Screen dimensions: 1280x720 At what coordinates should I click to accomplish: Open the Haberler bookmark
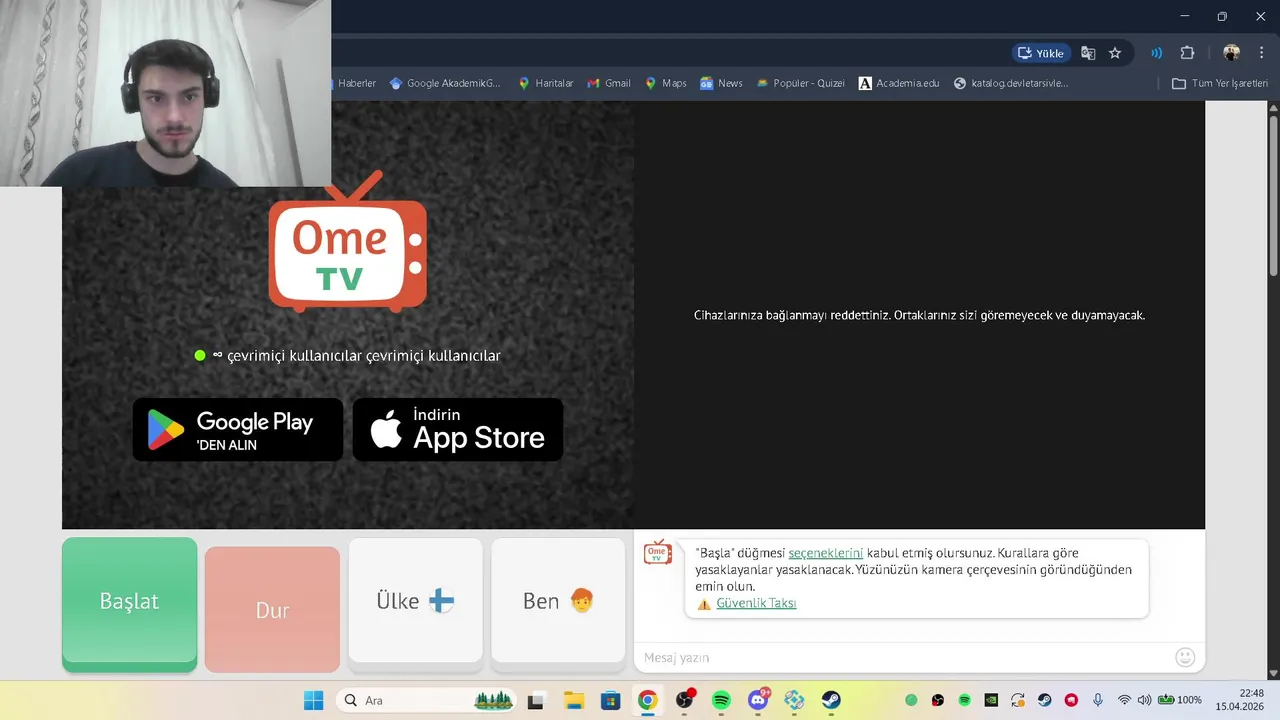coord(356,83)
